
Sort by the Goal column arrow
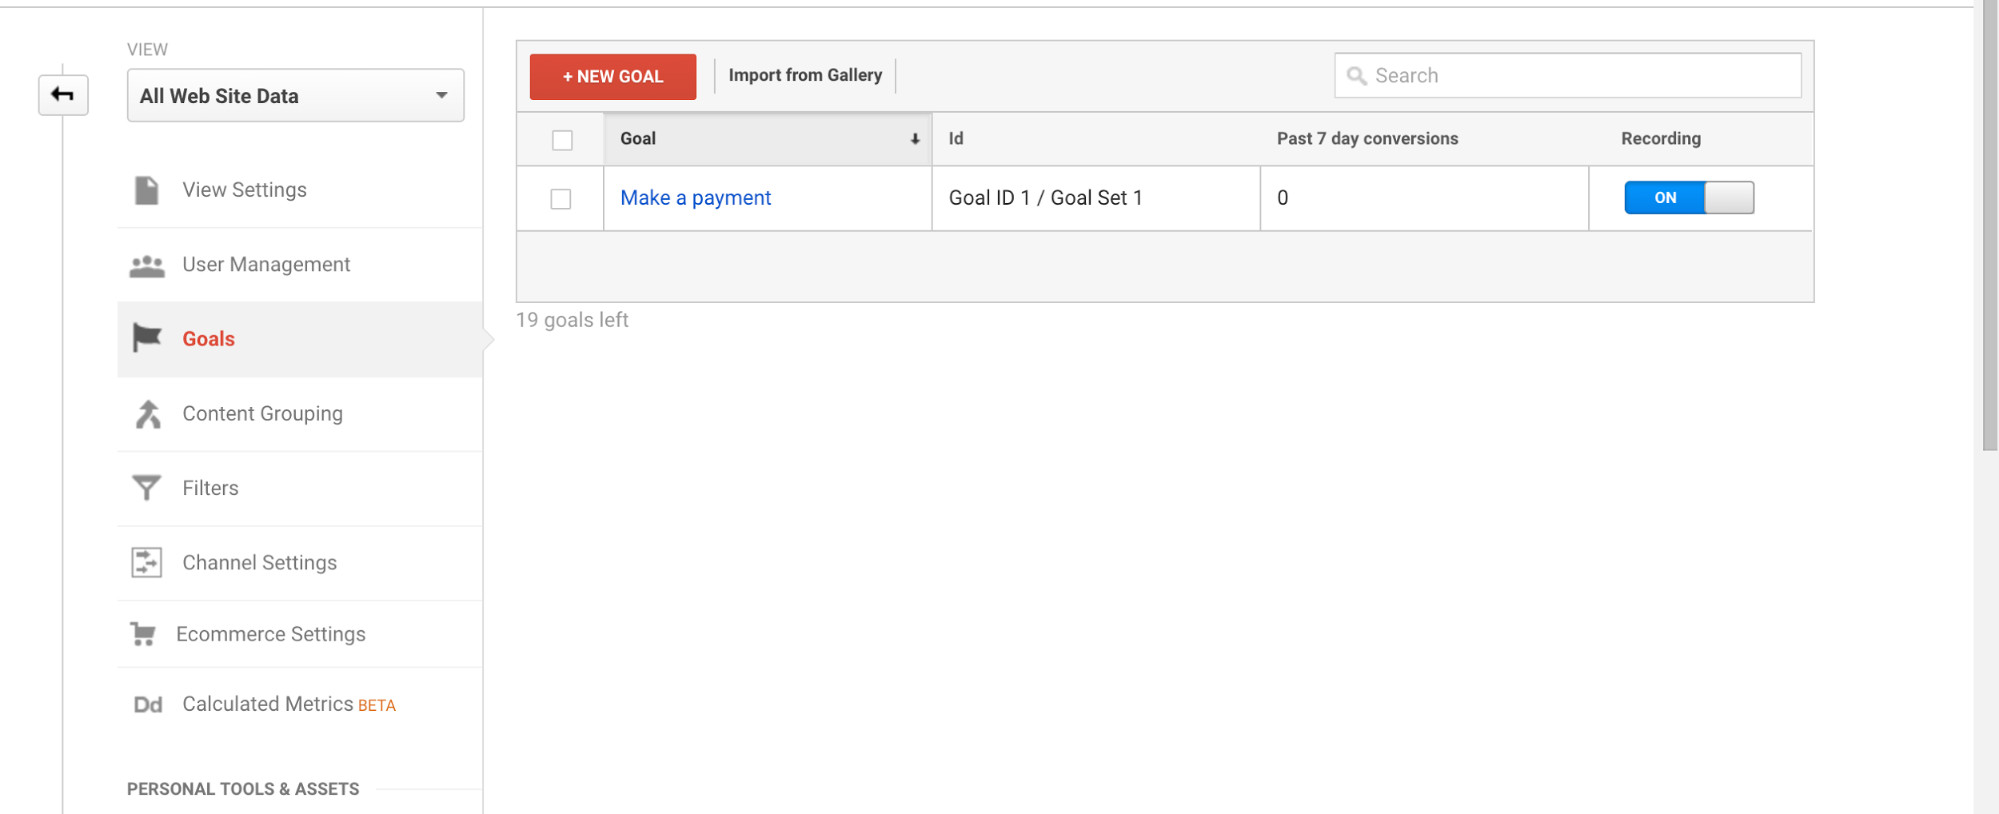click(914, 140)
